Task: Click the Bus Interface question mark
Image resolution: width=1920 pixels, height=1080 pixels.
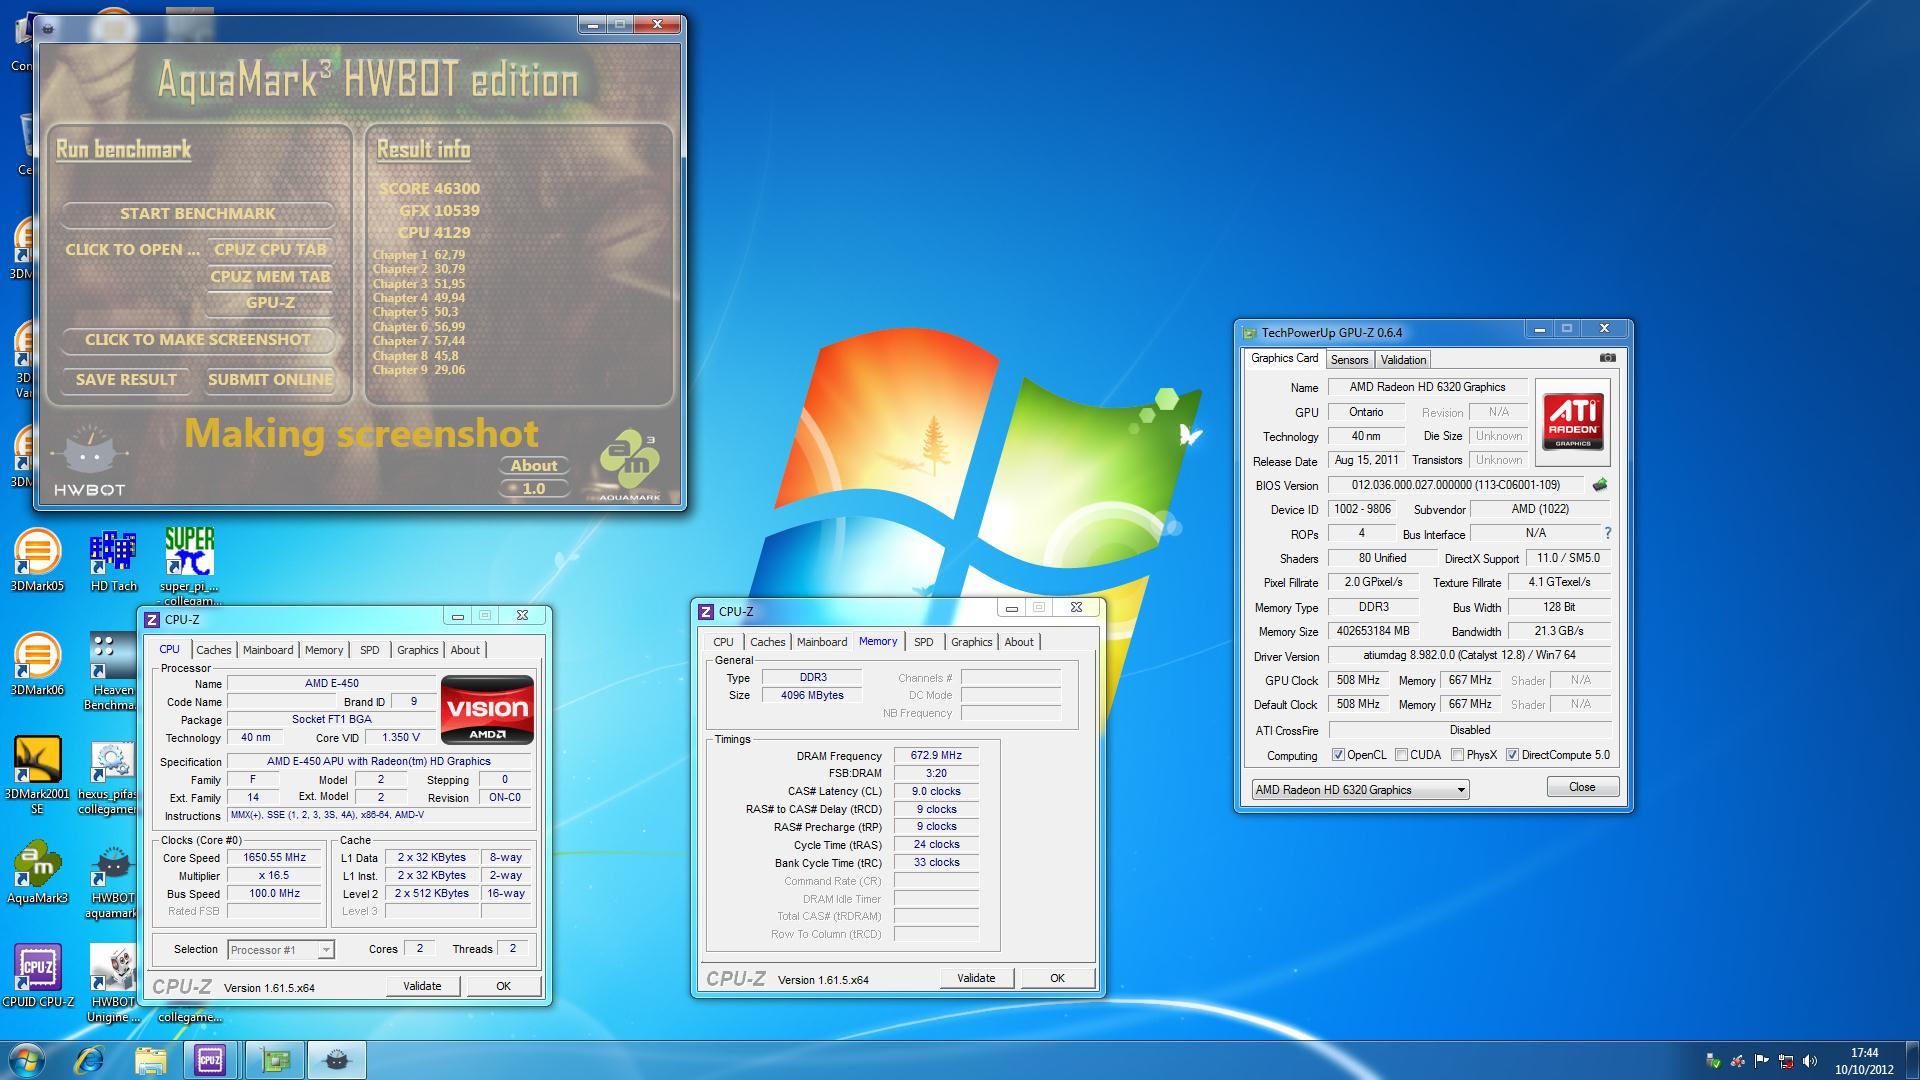Action: point(1608,533)
